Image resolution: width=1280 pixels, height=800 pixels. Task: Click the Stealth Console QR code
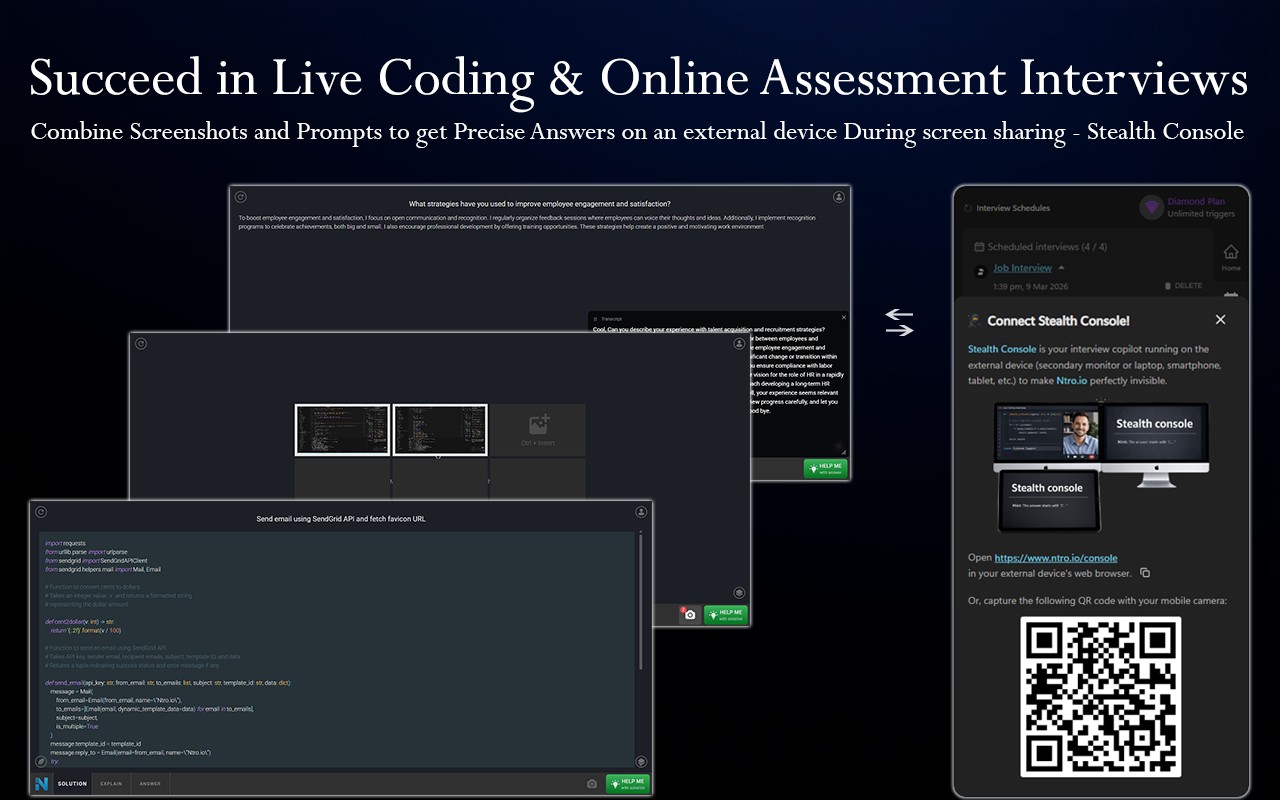(x=1101, y=696)
